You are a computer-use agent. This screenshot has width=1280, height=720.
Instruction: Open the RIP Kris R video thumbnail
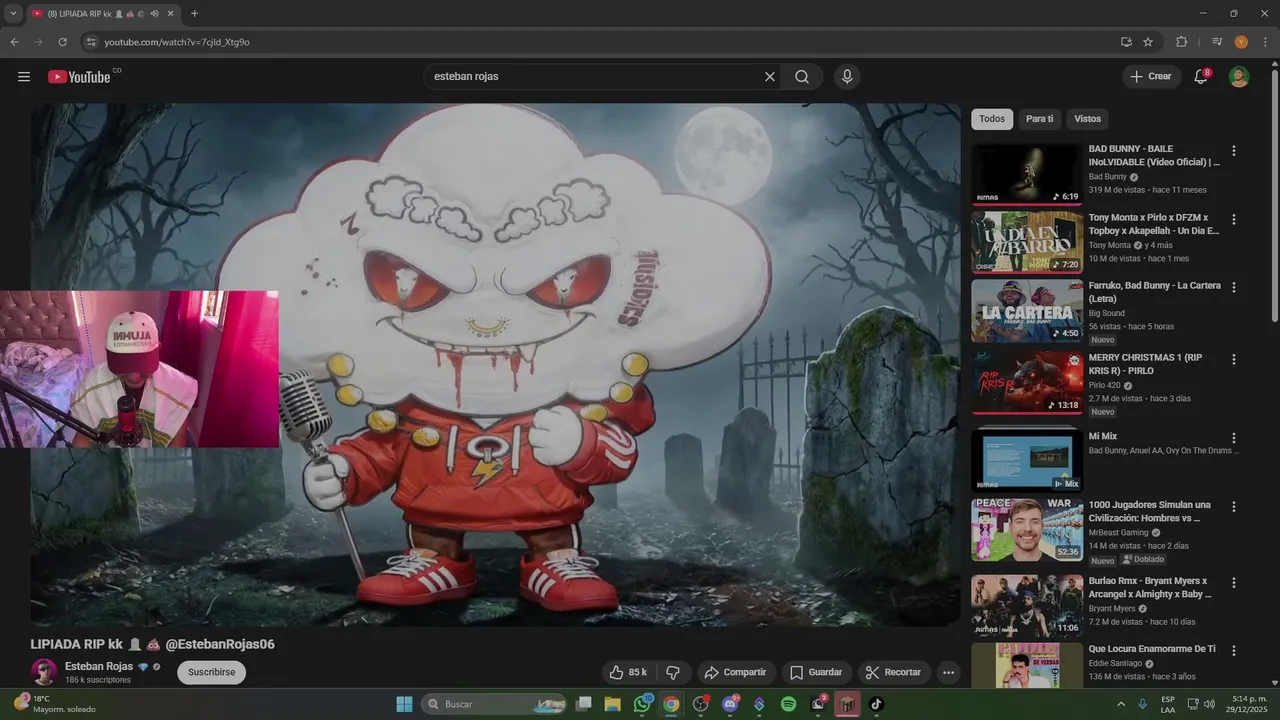pos(1027,382)
